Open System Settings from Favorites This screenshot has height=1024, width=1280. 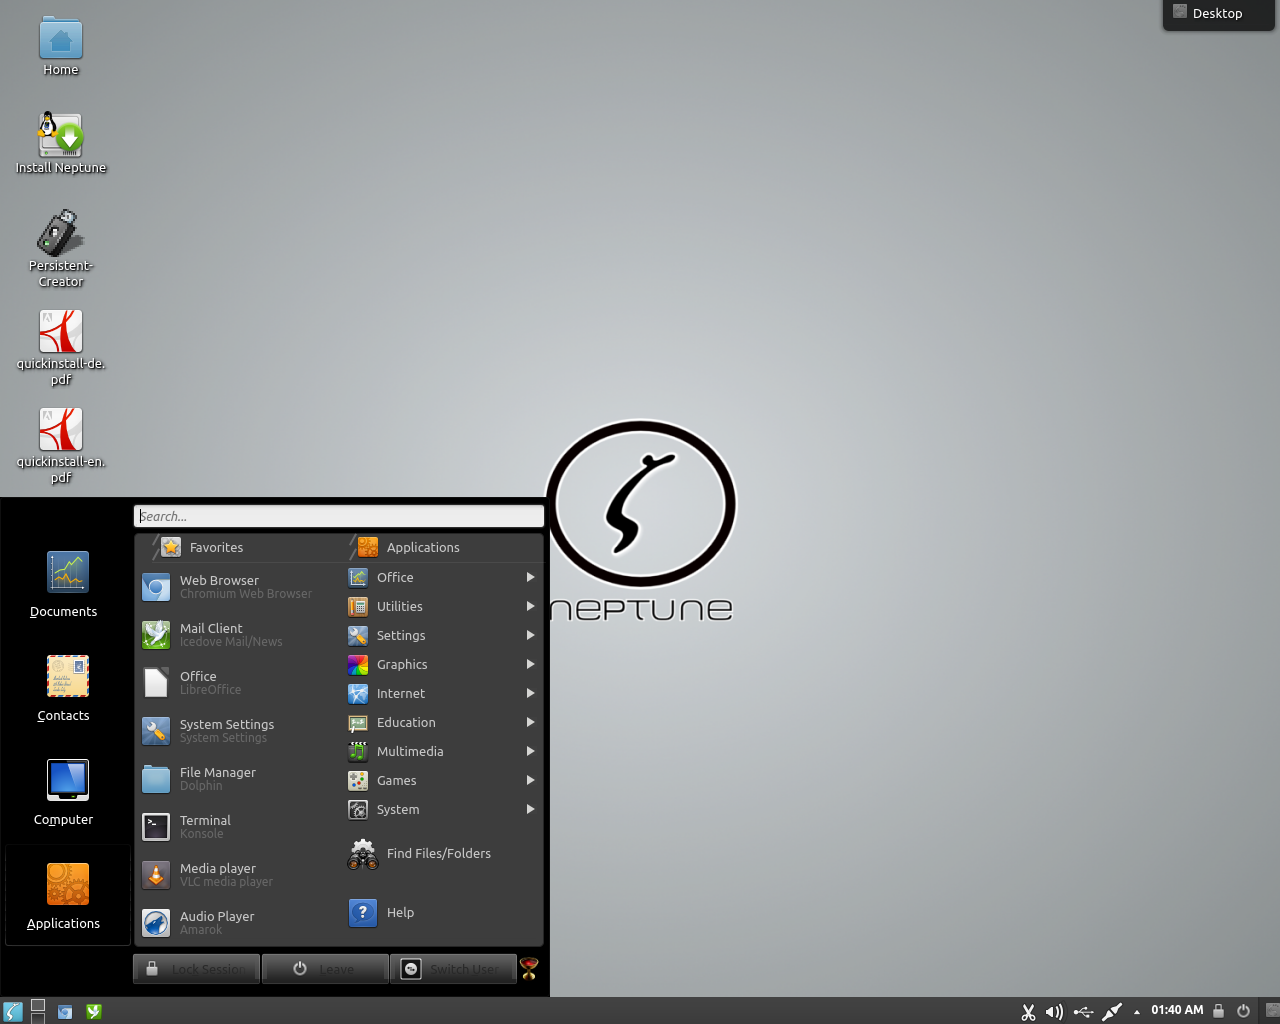coord(238,731)
